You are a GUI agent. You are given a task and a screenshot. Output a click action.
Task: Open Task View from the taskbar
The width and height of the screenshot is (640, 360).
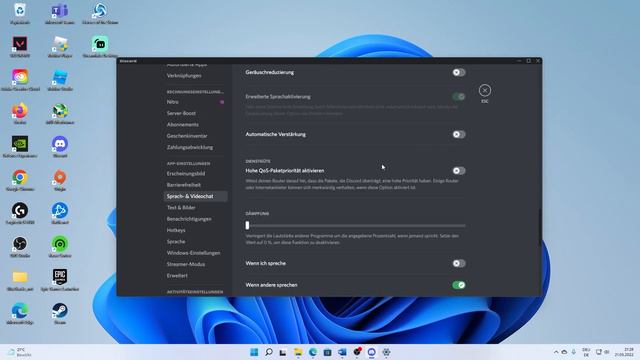point(283,352)
